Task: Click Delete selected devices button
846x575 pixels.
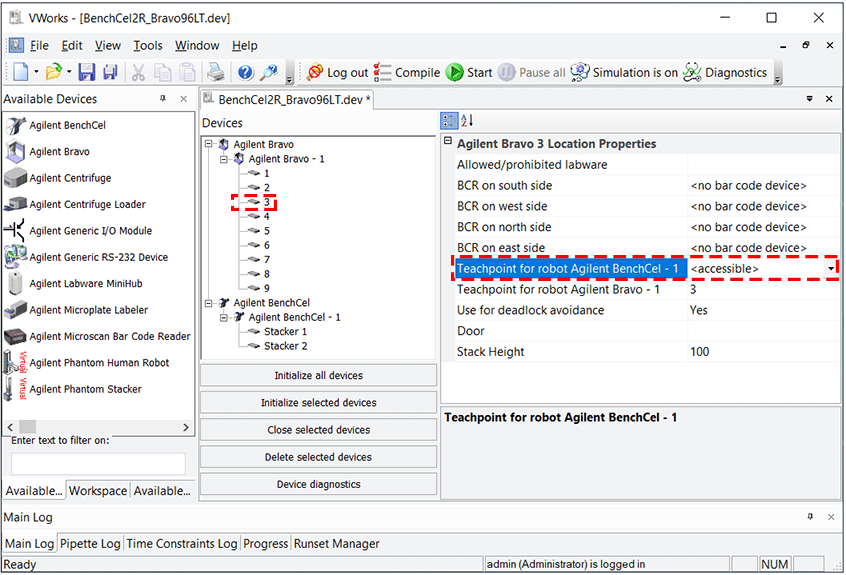Action: 318,457
